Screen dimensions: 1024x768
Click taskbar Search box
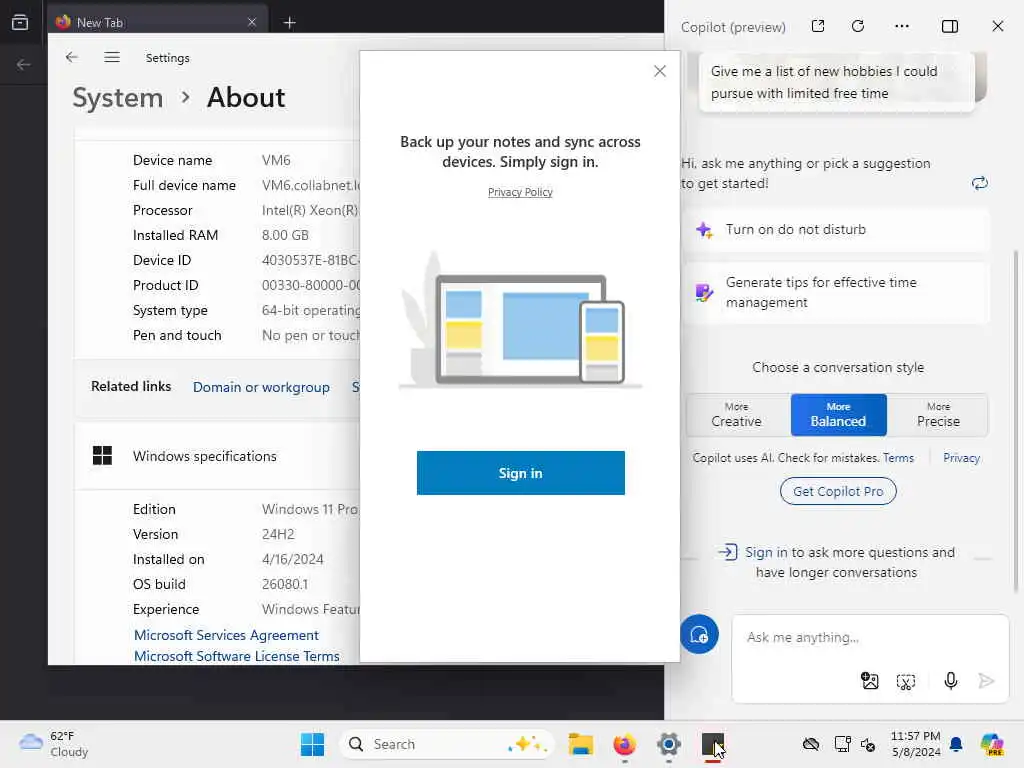coord(447,744)
